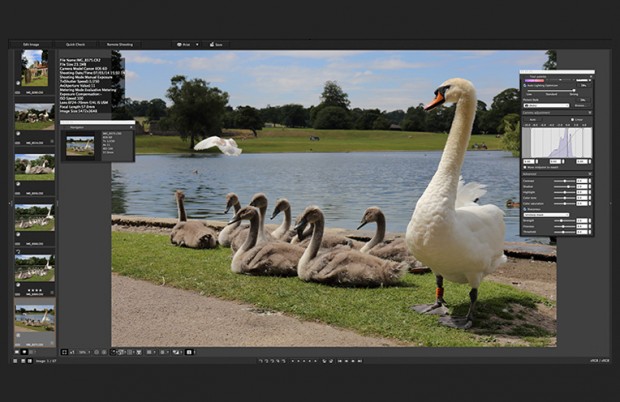The width and height of the screenshot is (620, 402).
Task: Enable the Linear checkbox in Gamma adjustment
Action: click(573, 119)
